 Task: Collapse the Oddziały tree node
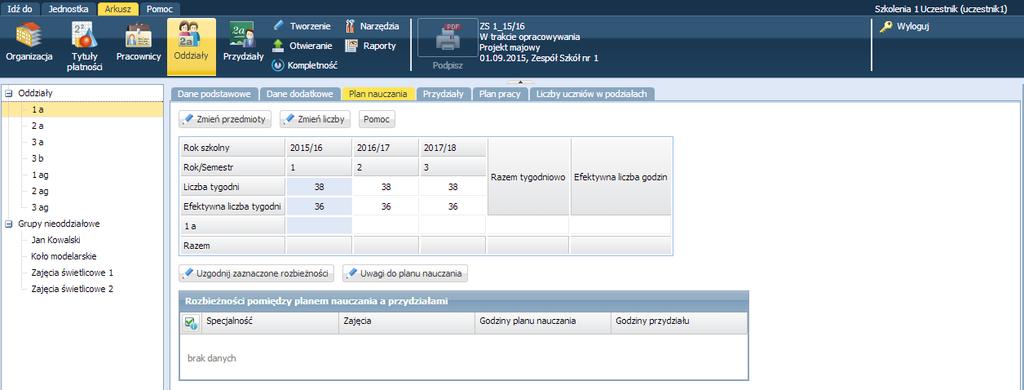[9, 93]
